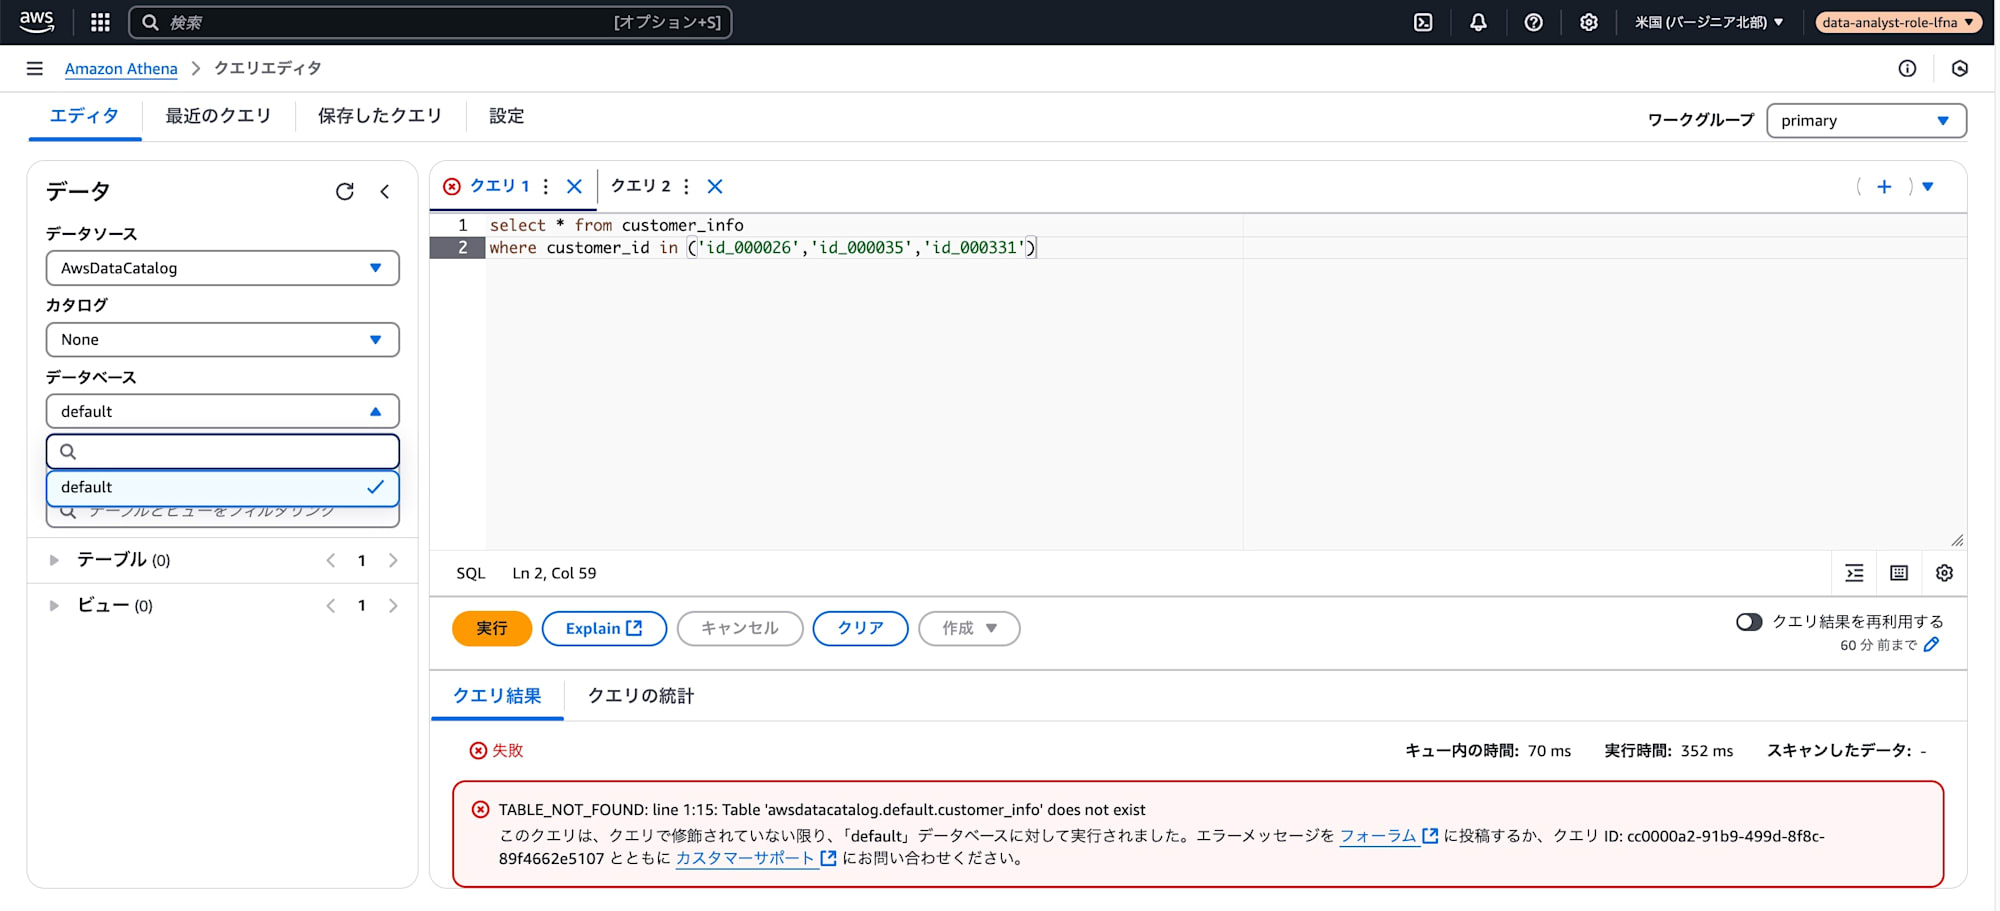Refresh the Data panel
This screenshot has width=2000, height=911.
[x=345, y=191]
